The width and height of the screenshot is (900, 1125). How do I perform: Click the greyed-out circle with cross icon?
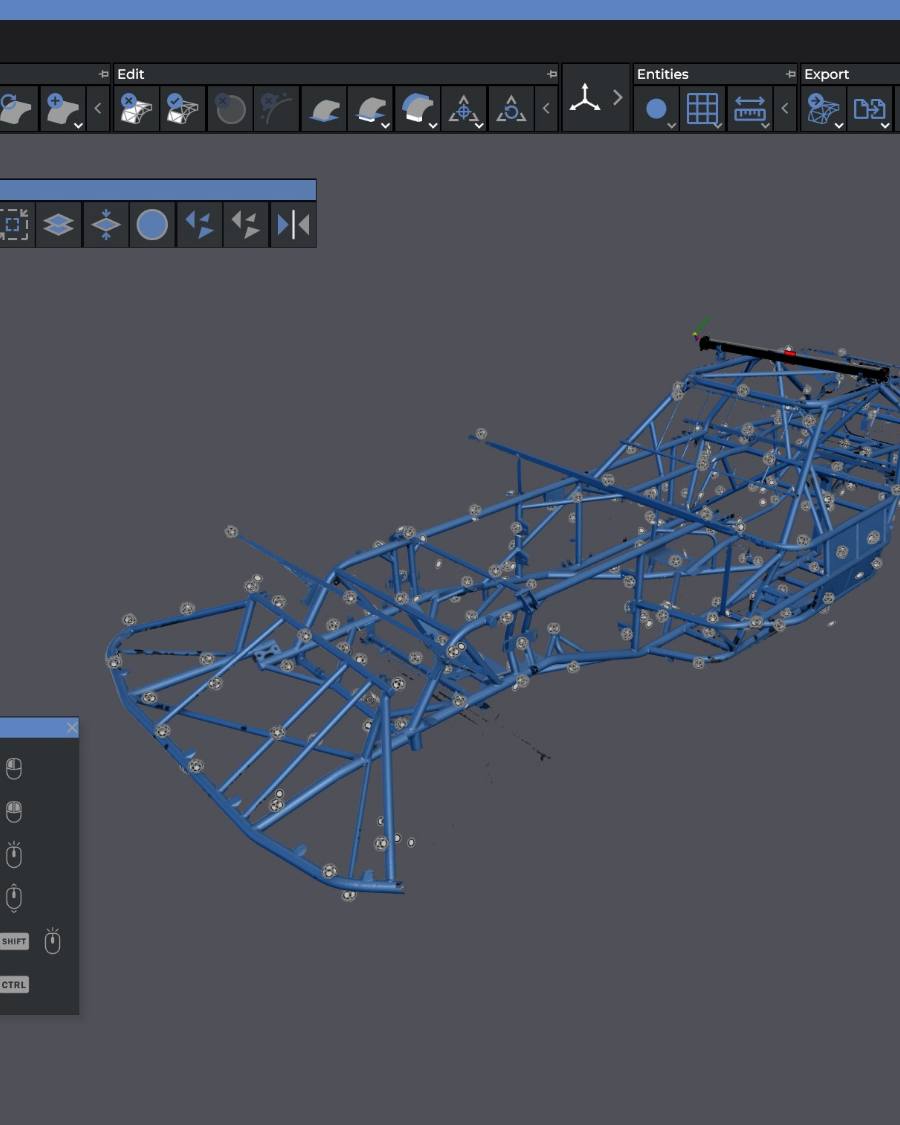click(x=230, y=108)
